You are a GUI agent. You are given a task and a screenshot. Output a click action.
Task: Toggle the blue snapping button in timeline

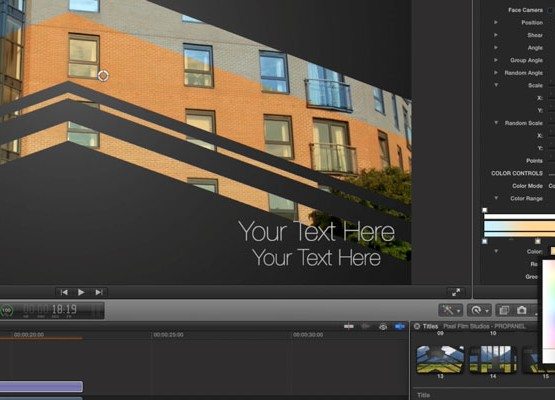[400, 326]
